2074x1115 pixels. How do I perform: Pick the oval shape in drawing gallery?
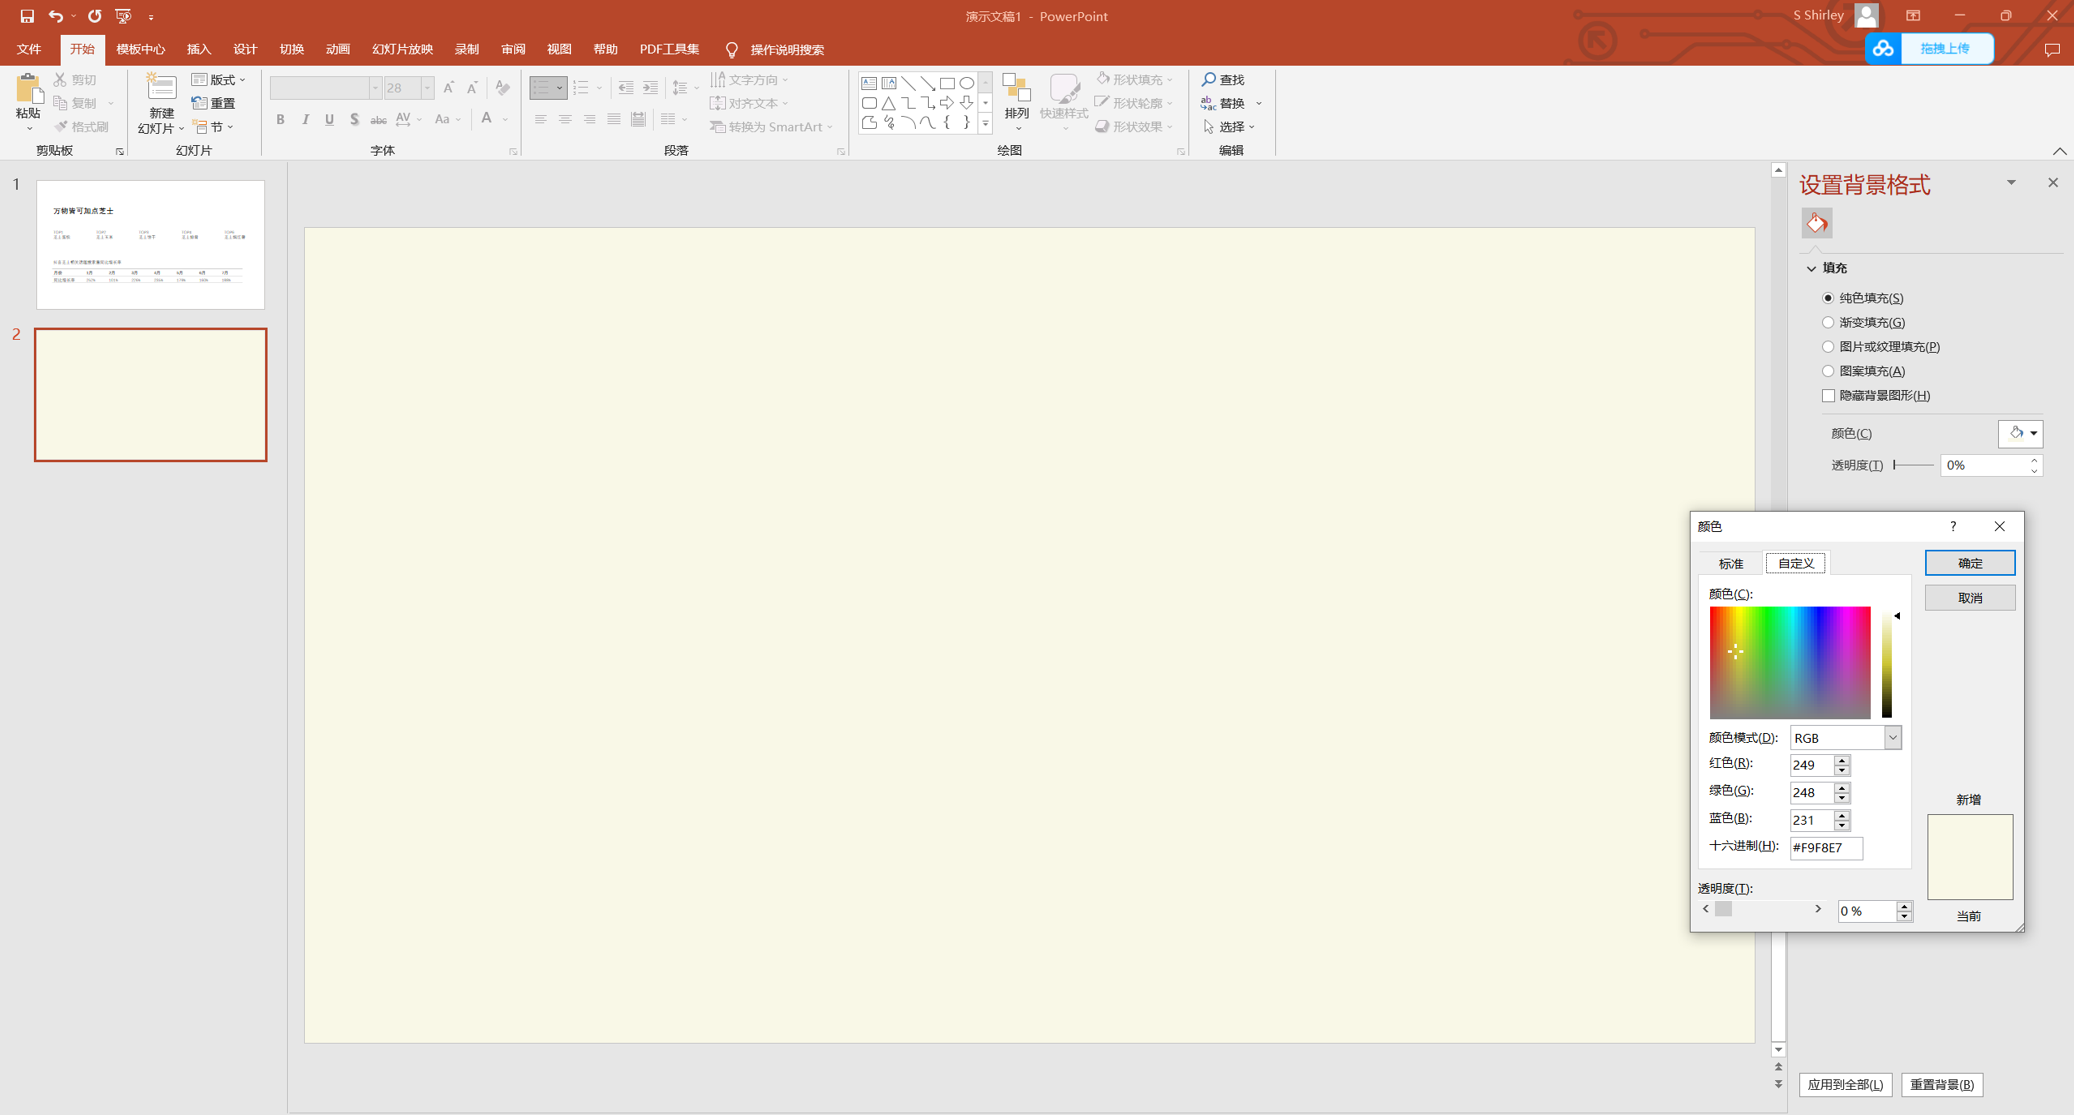pos(966,83)
